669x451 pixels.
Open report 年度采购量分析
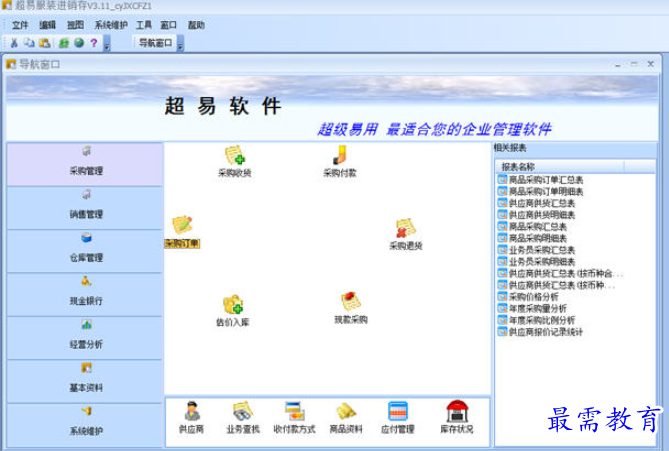[x=532, y=308]
